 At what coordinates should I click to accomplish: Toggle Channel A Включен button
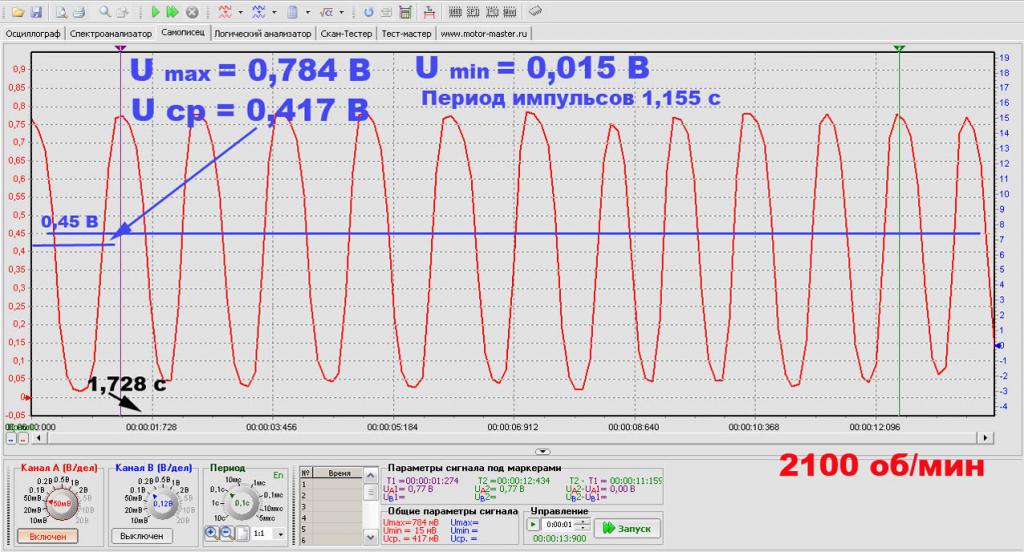click(x=47, y=537)
